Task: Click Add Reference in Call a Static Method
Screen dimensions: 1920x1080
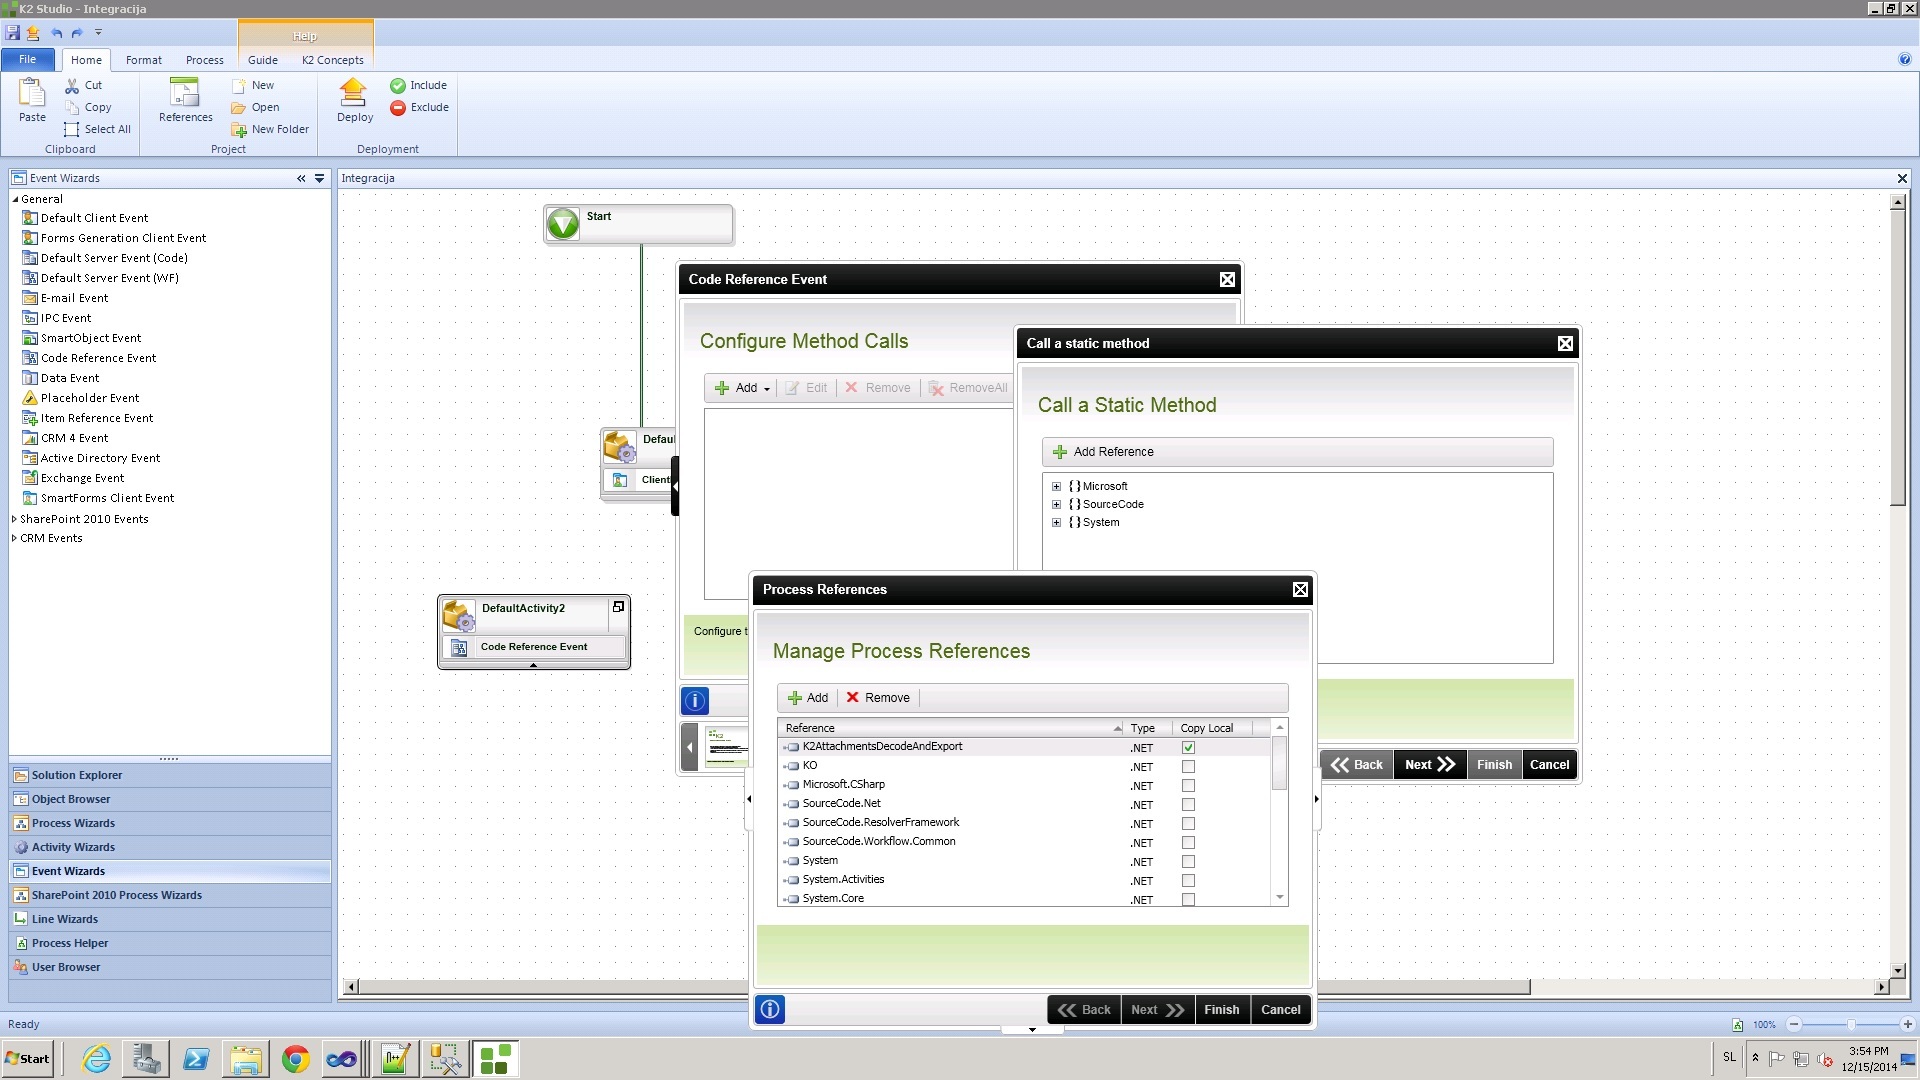Action: tap(1103, 452)
